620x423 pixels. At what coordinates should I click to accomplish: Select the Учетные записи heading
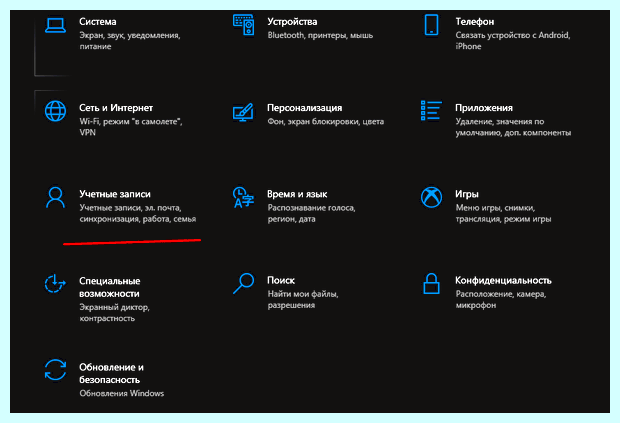[x=115, y=194]
